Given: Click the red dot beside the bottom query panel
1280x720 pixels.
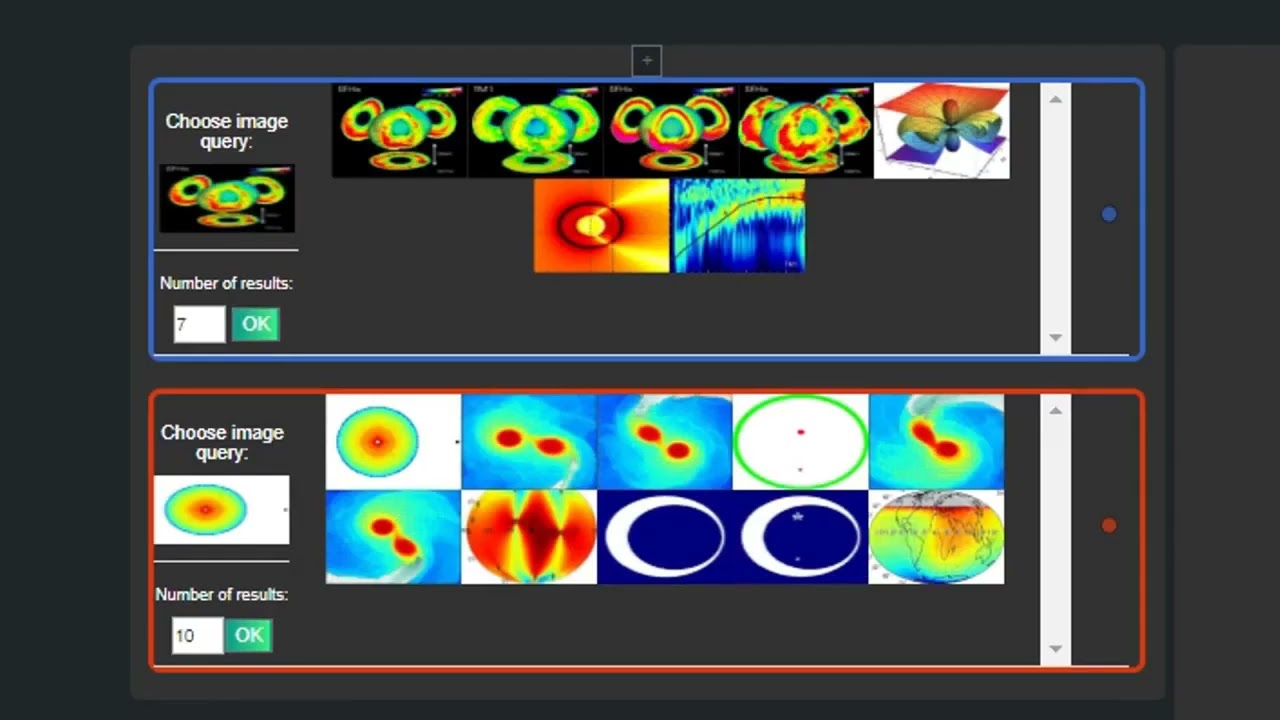Looking at the screenshot, I should coord(1109,525).
